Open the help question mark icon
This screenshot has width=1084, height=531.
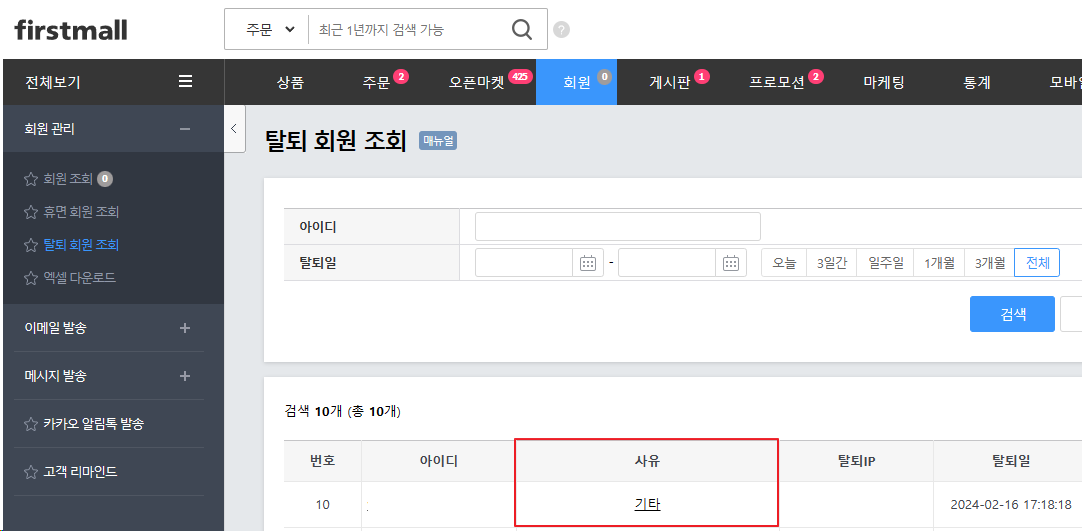(x=562, y=30)
